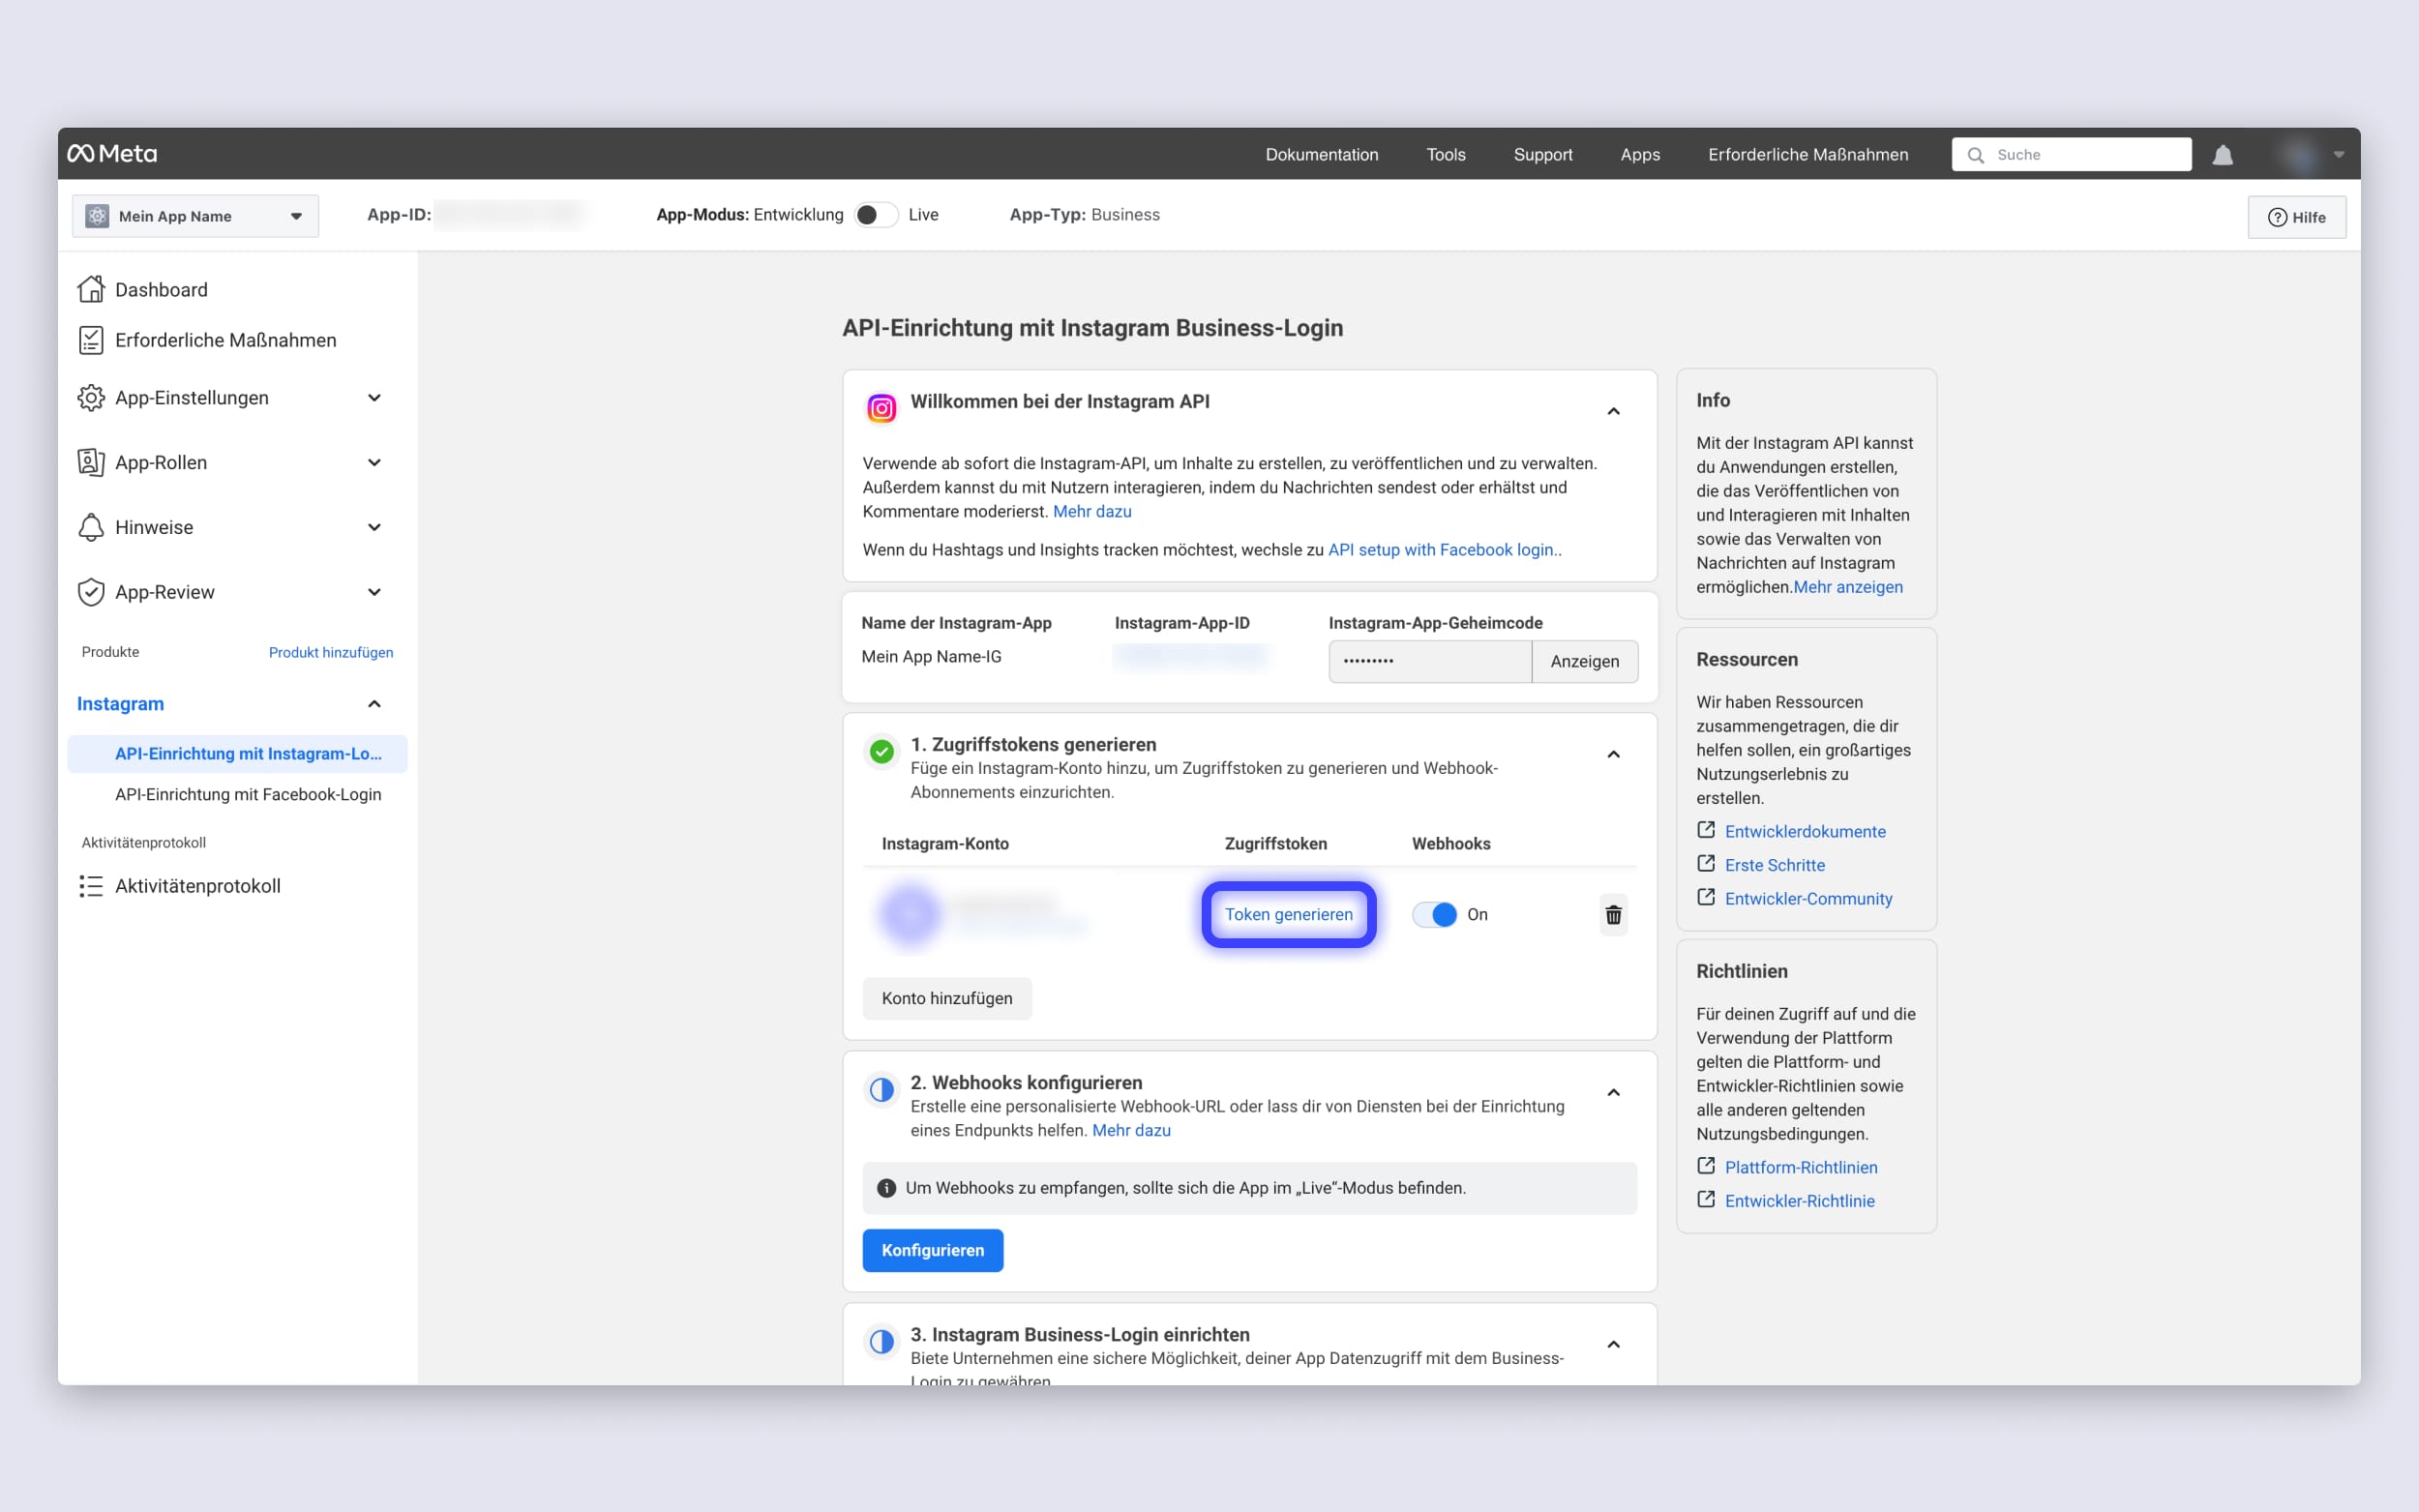Click the Erforderliche Maßnahmen checklist icon
The width and height of the screenshot is (2419, 1512).
[91, 340]
